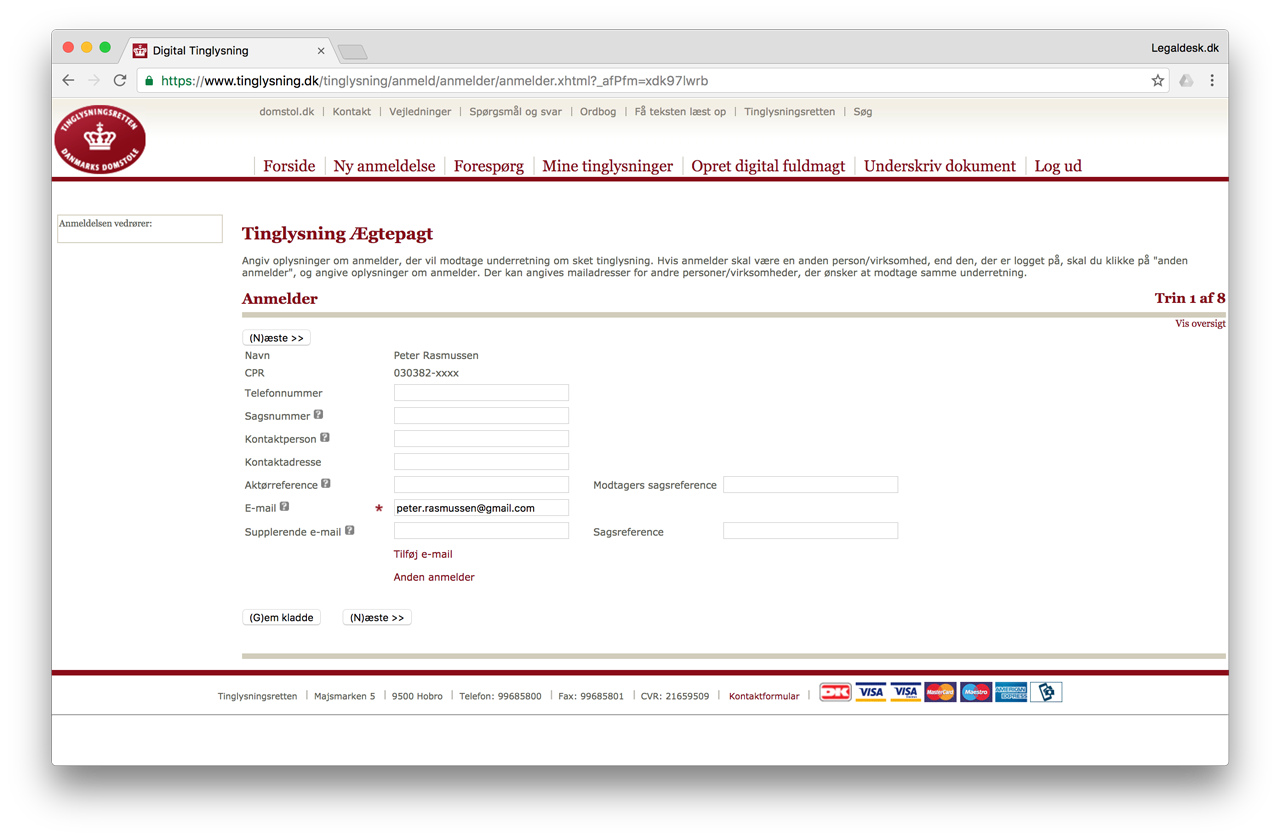Screen dimensions: 1280x839
Task: Click Log ud in navigation
Action: (x=1058, y=166)
